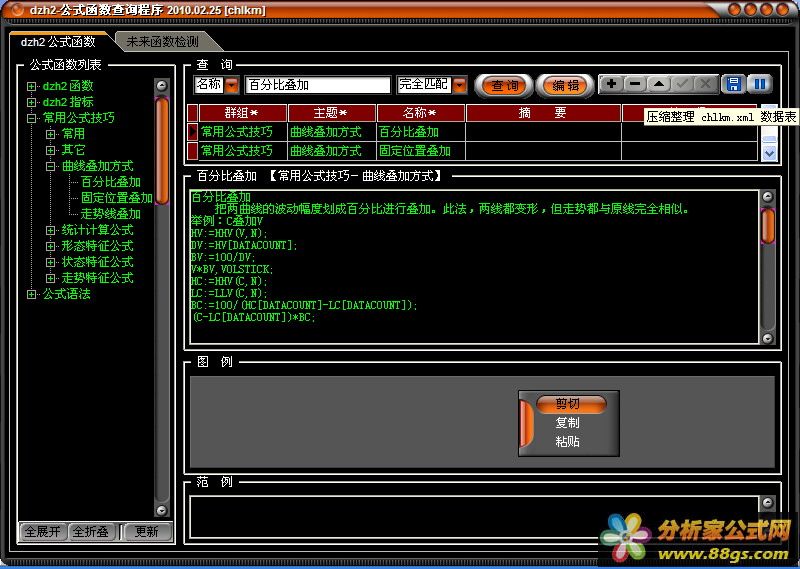Click the up-triangle edit-record icon
Screen dimensions: 800x569
[x=659, y=84]
